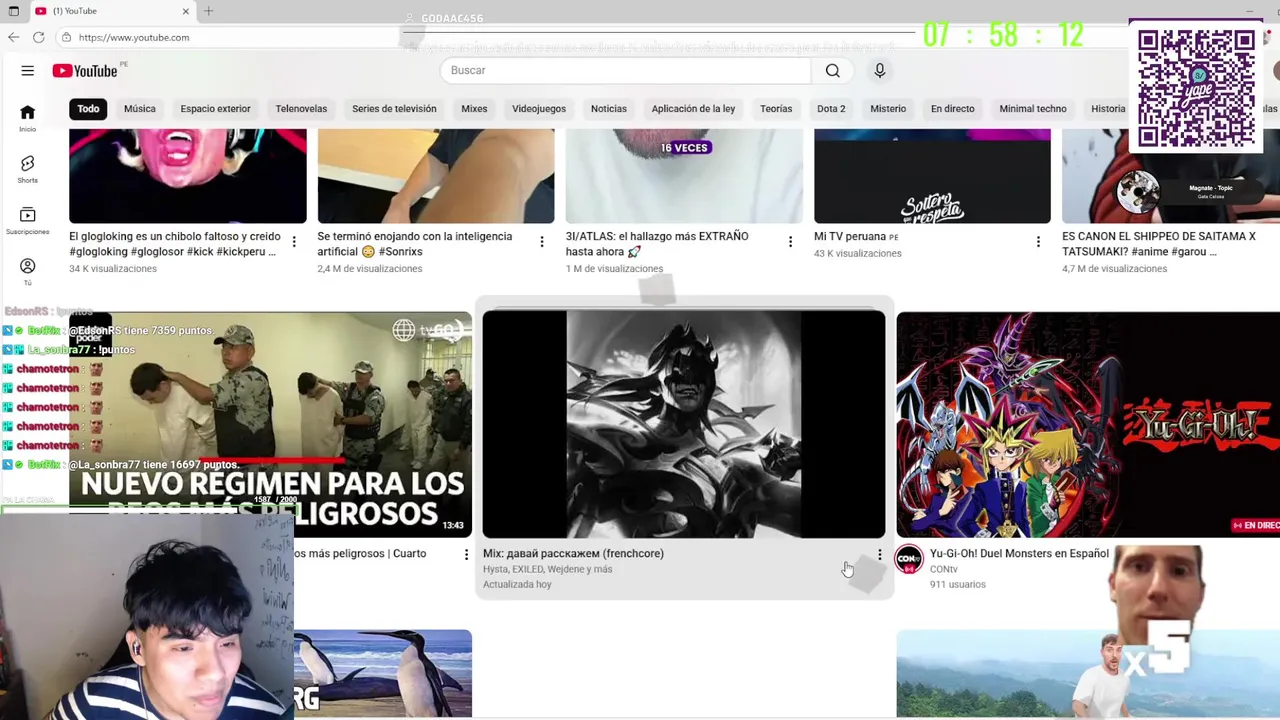The image size is (1280, 720).
Task: Open the Yu-Gi-Oh live stream thumbnail
Action: [1088, 424]
